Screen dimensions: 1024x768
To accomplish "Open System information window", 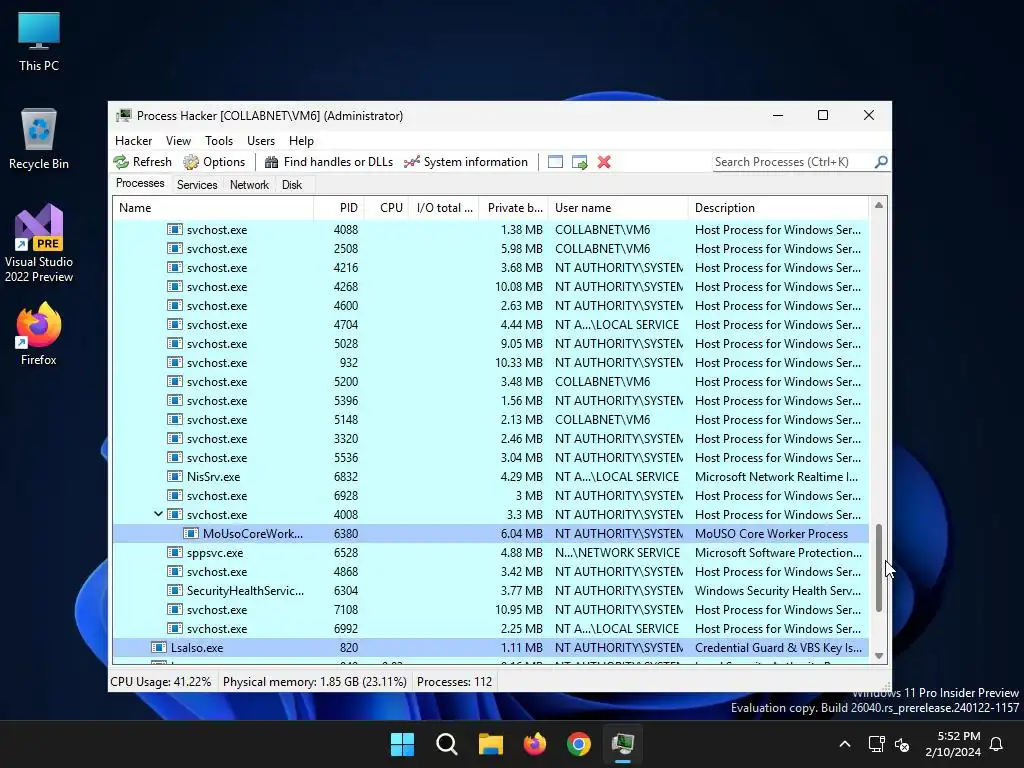I will (x=466, y=162).
